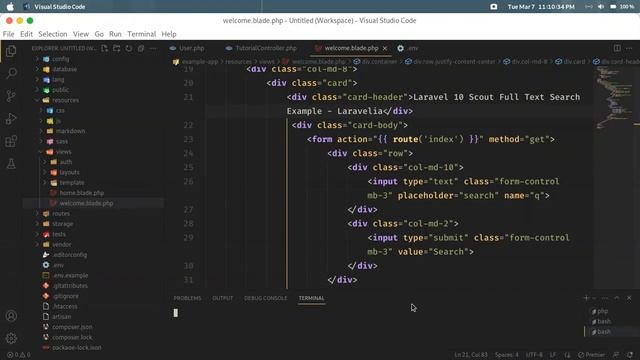Click Ln 21, Col 83 cursor position
Screen dimensions: 640x360
click(x=471, y=355)
